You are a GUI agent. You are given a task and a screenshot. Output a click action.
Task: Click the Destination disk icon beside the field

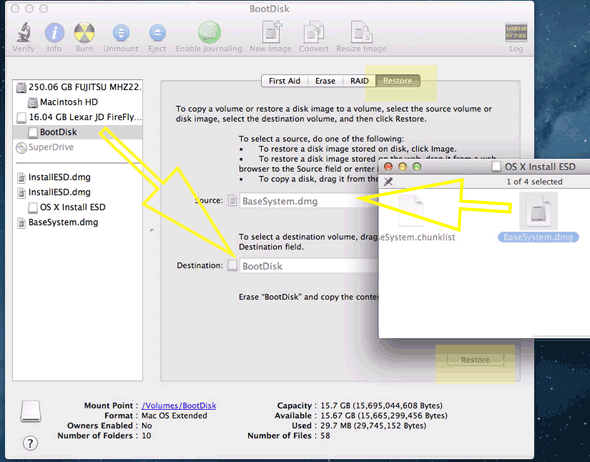233,265
